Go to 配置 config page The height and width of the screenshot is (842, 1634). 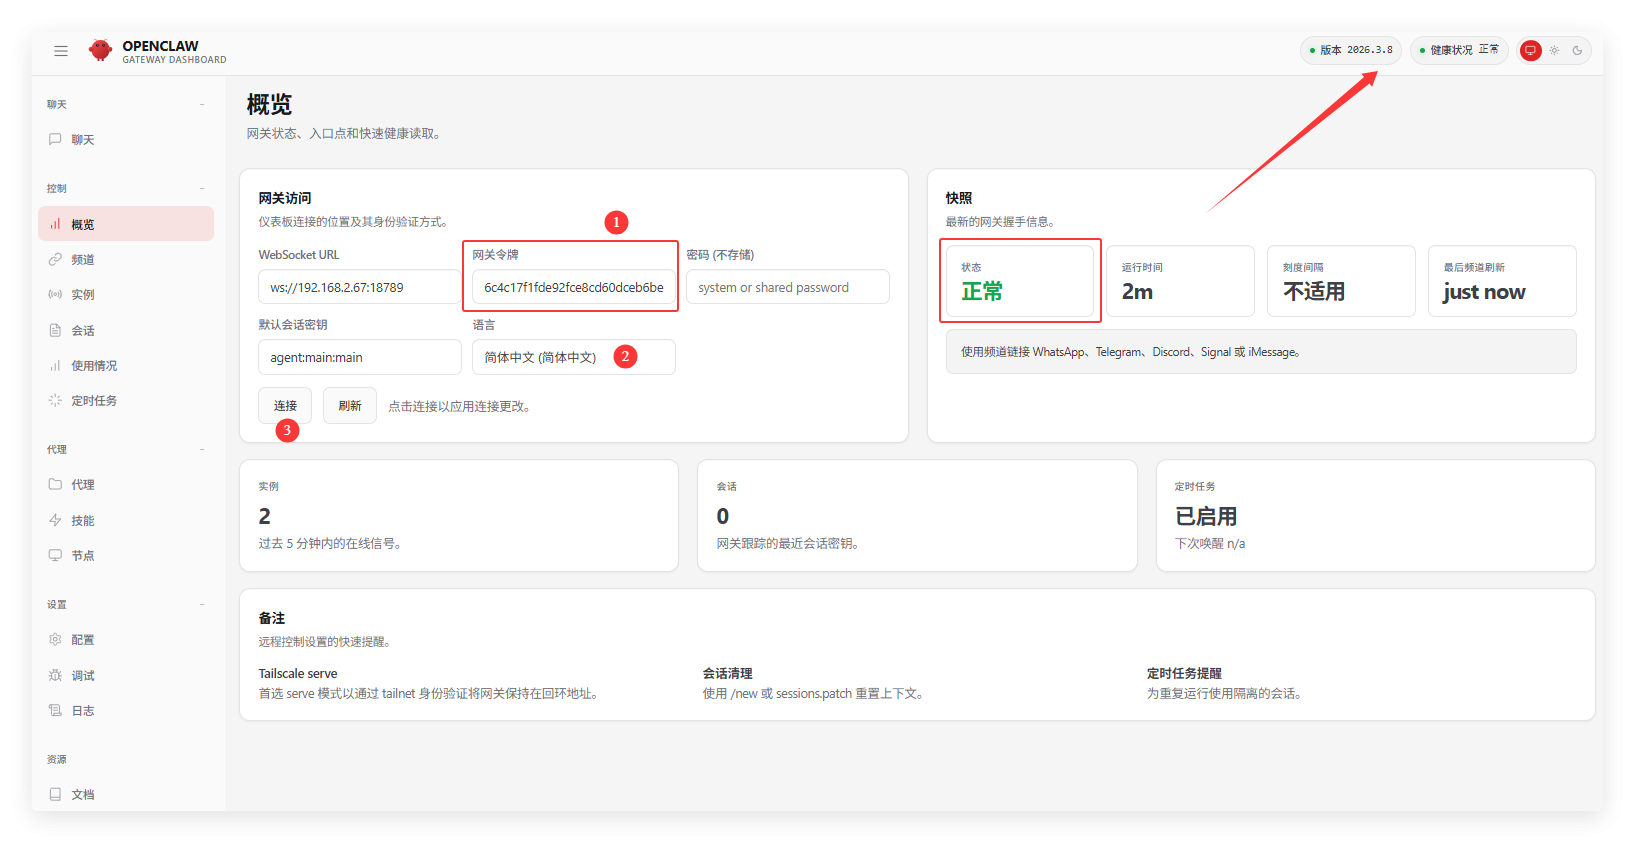click(x=83, y=640)
